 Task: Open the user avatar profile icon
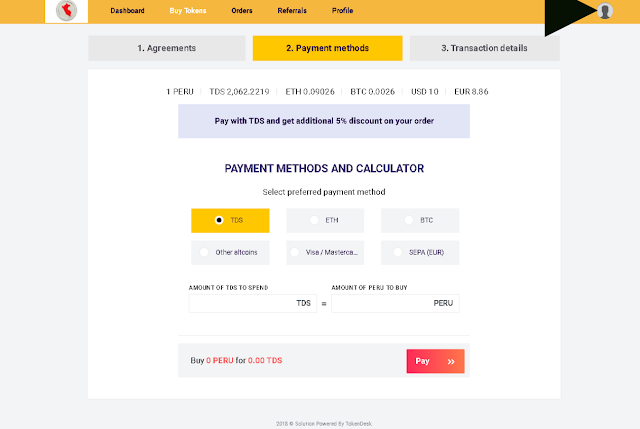[604, 11]
